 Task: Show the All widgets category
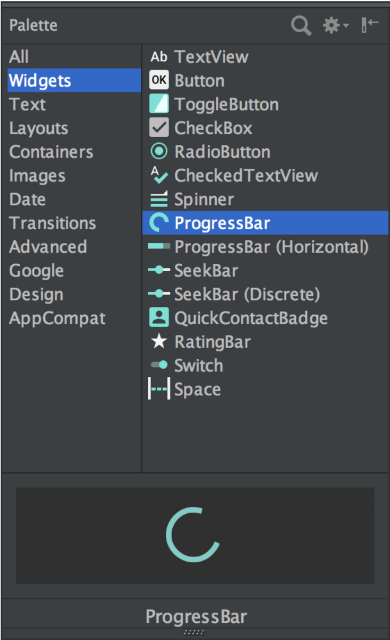19,57
